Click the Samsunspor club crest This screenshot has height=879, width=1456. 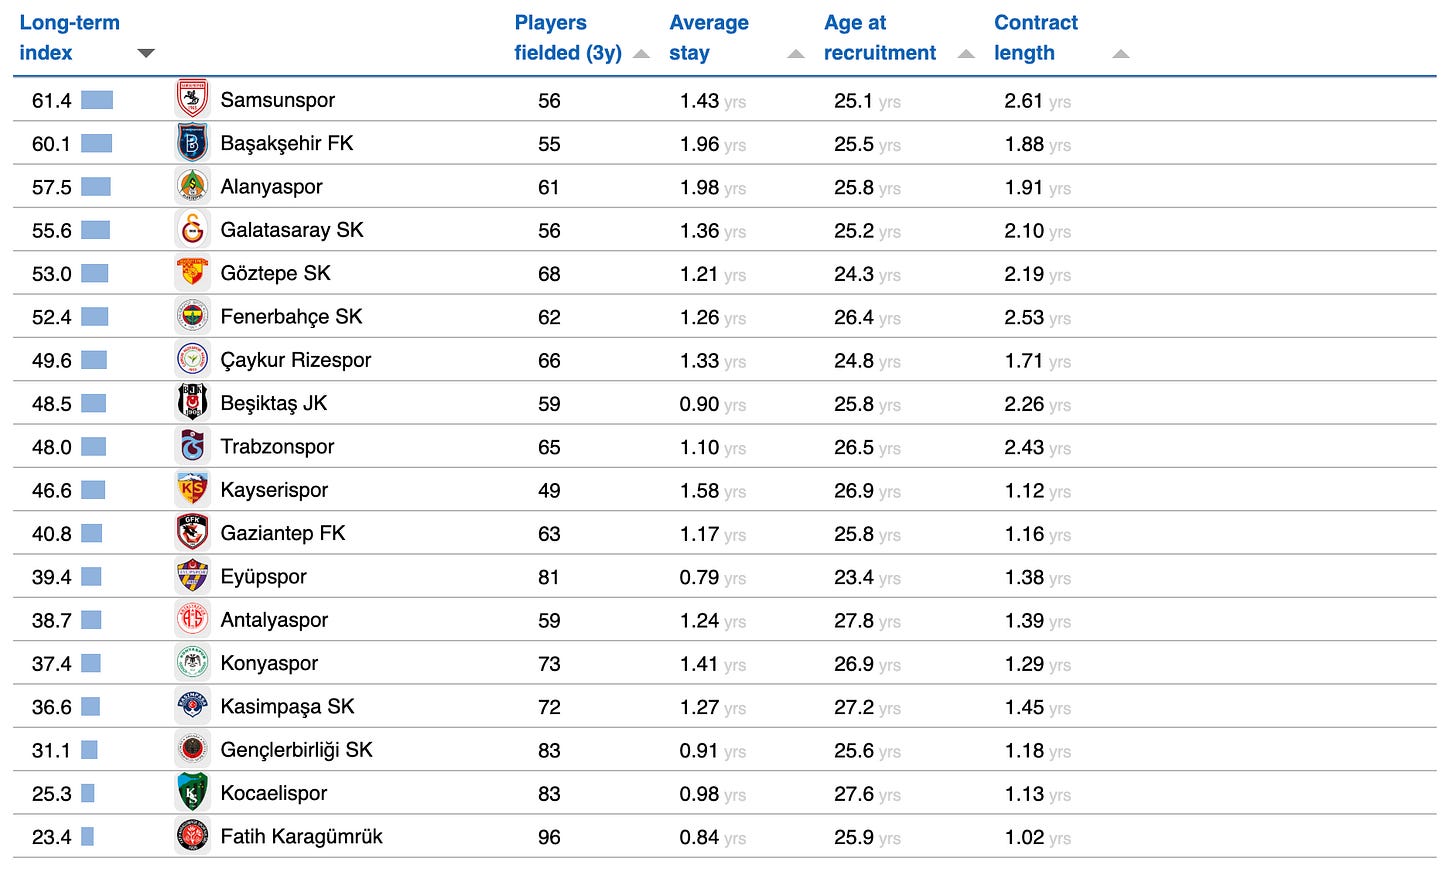coord(192,100)
